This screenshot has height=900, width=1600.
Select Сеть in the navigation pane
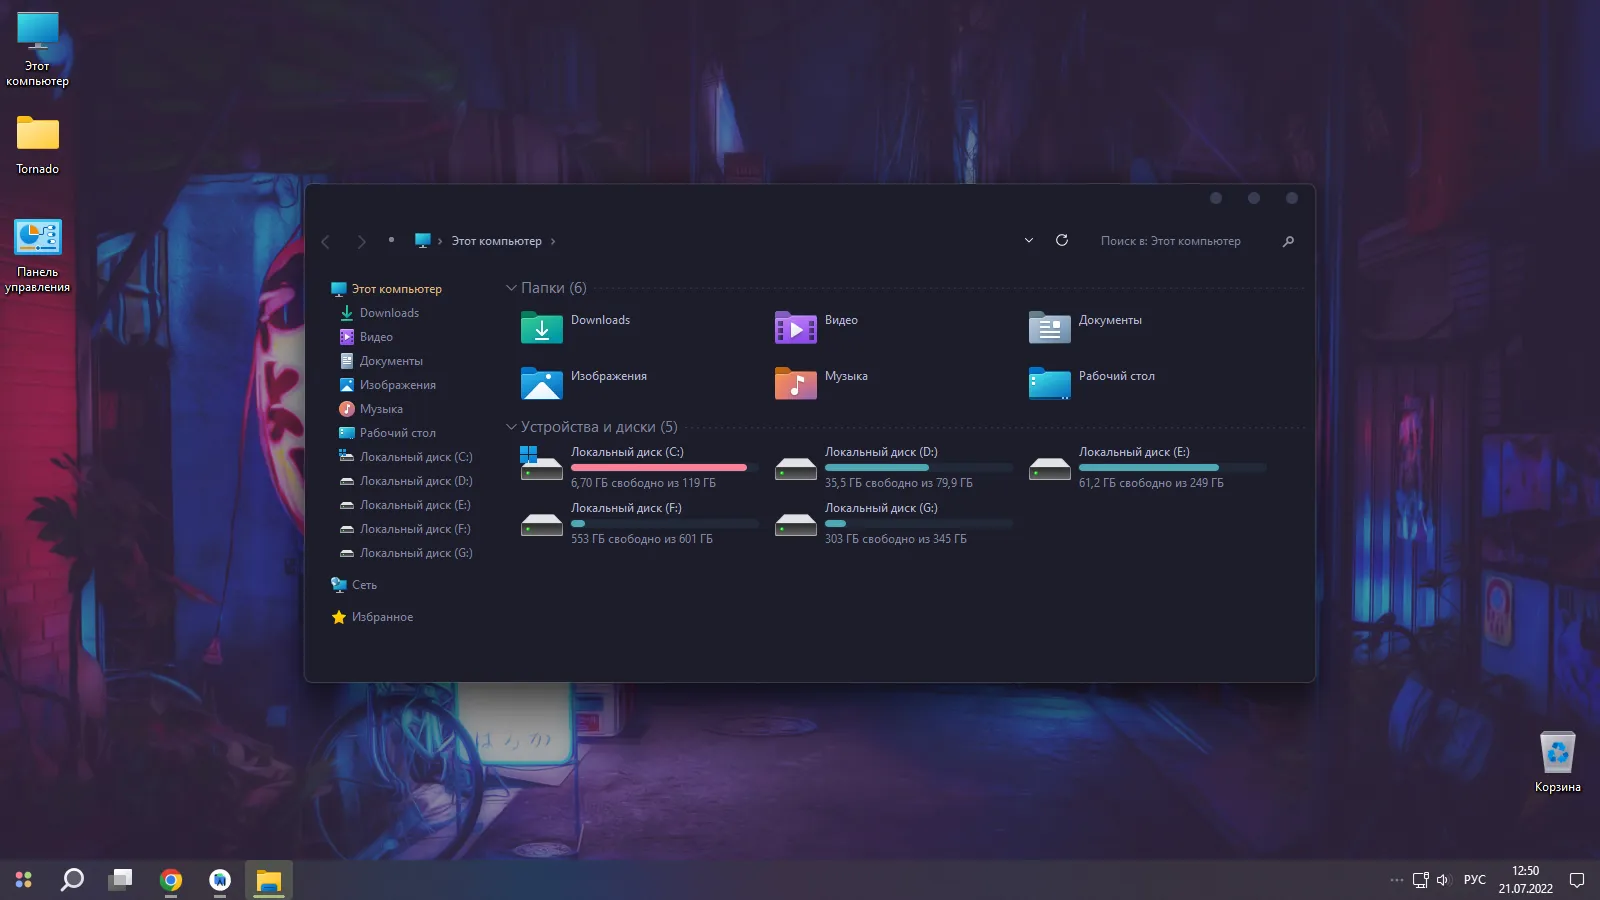coord(354,585)
